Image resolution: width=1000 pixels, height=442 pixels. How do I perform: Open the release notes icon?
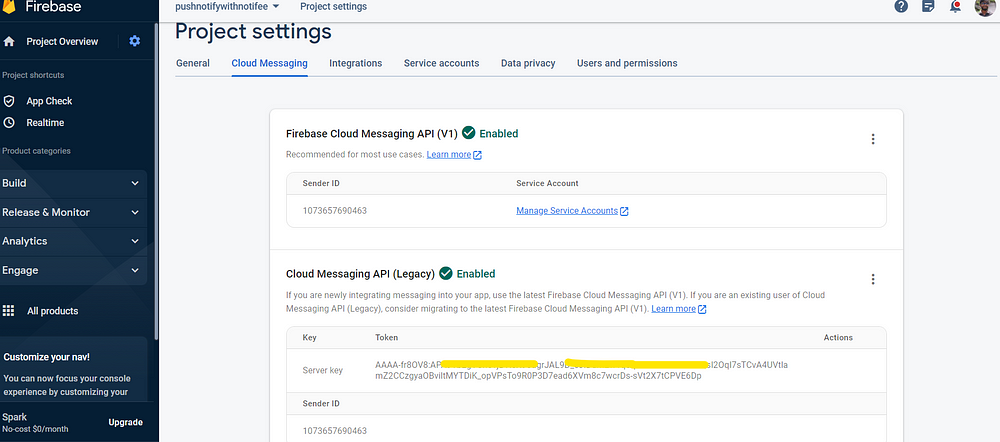coord(929,7)
